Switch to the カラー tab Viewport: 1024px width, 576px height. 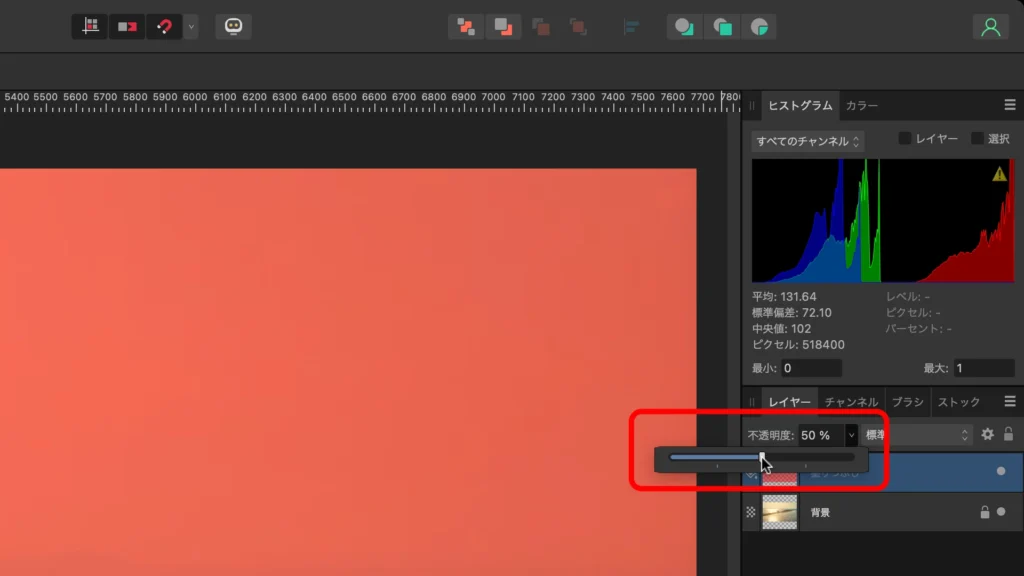click(x=861, y=104)
